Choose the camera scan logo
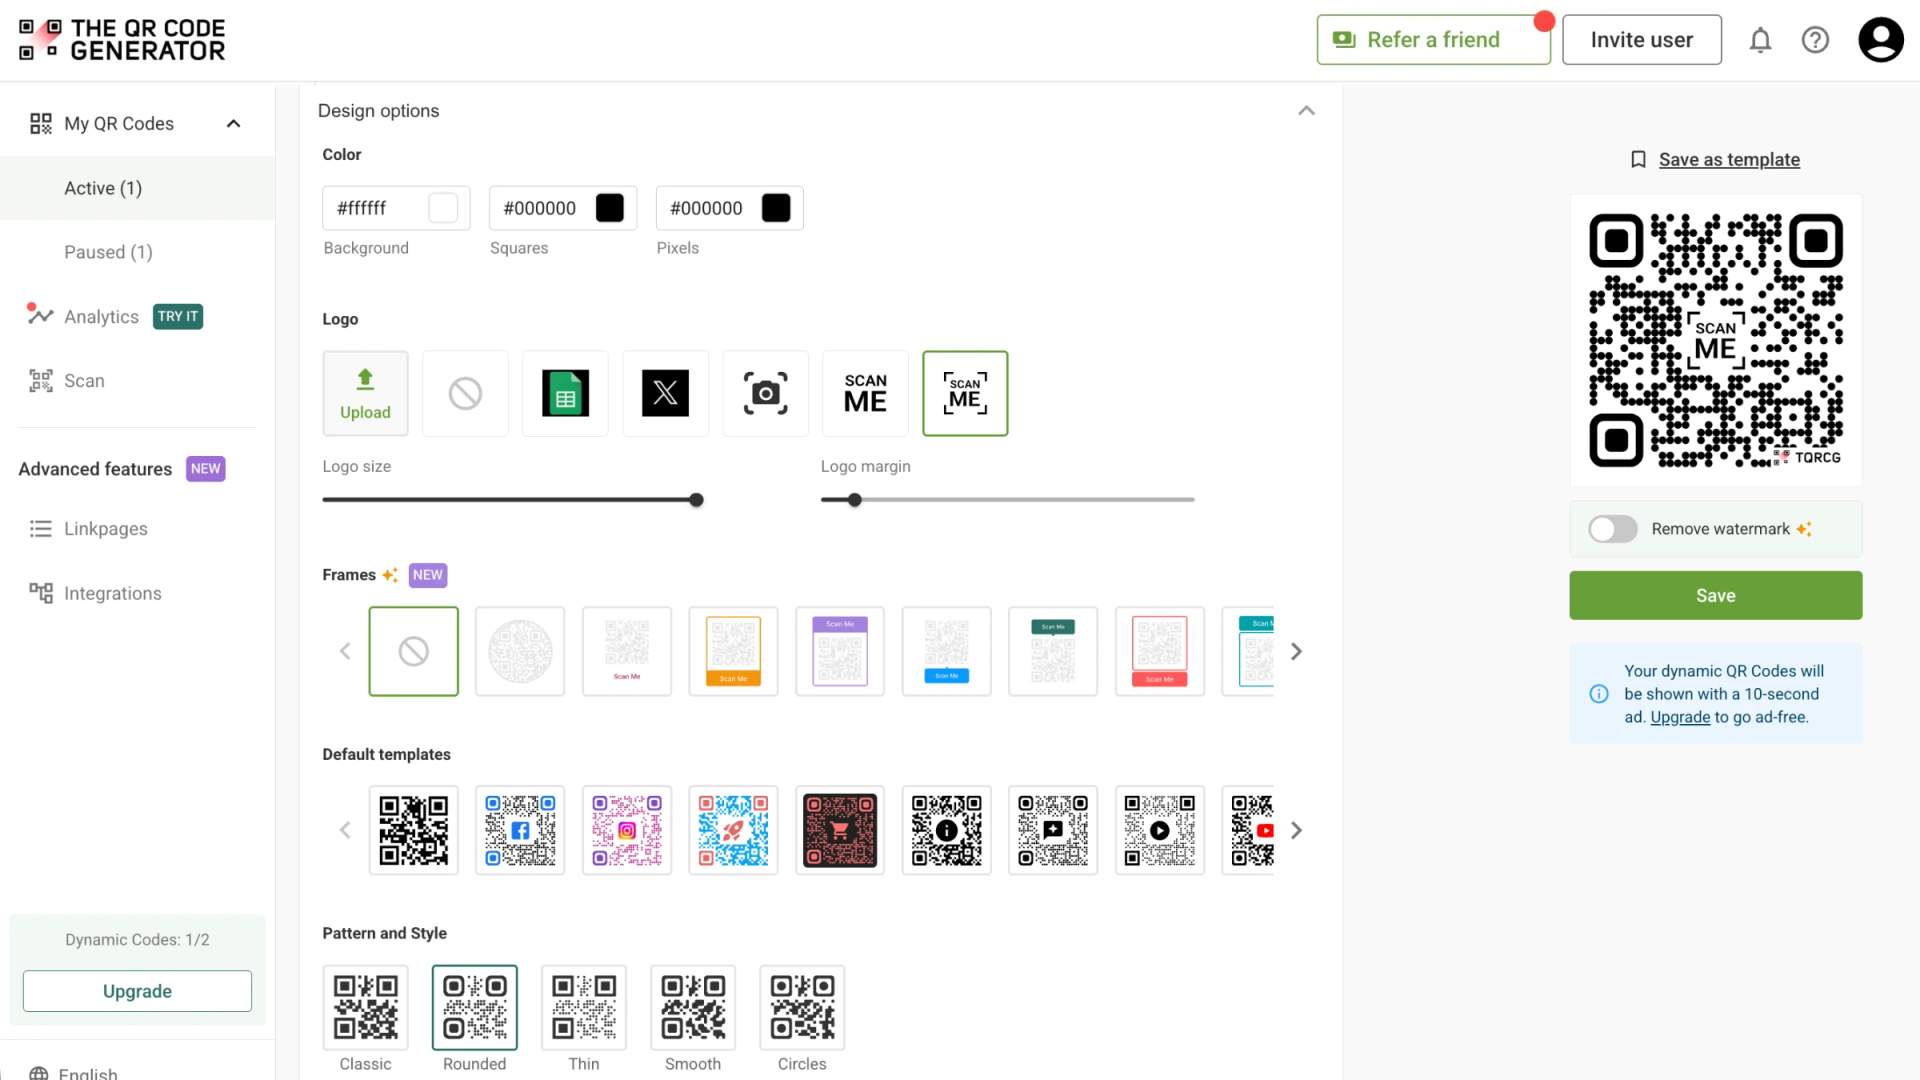Image resolution: width=1920 pixels, height=1080 pixels. point(765,393)
